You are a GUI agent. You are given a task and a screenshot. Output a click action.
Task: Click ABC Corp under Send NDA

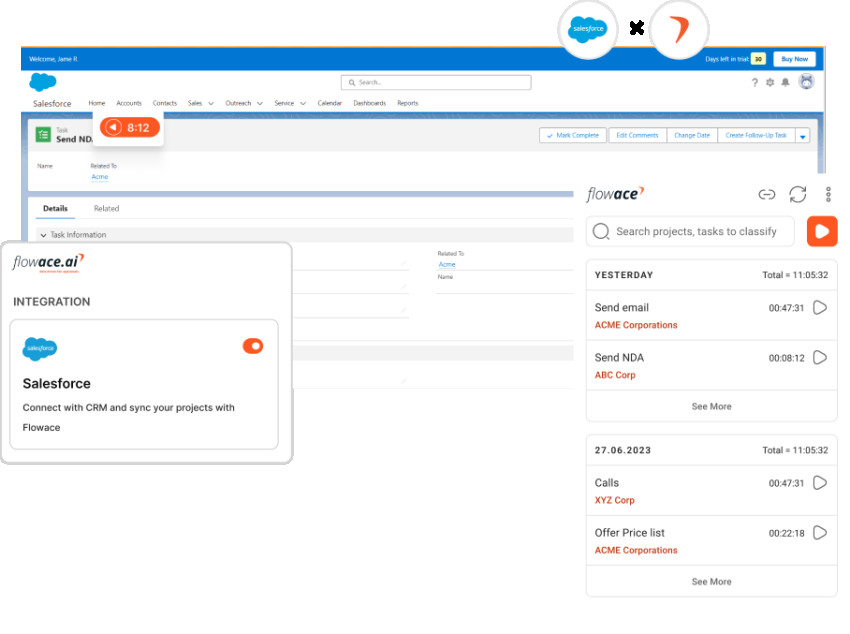615,375
